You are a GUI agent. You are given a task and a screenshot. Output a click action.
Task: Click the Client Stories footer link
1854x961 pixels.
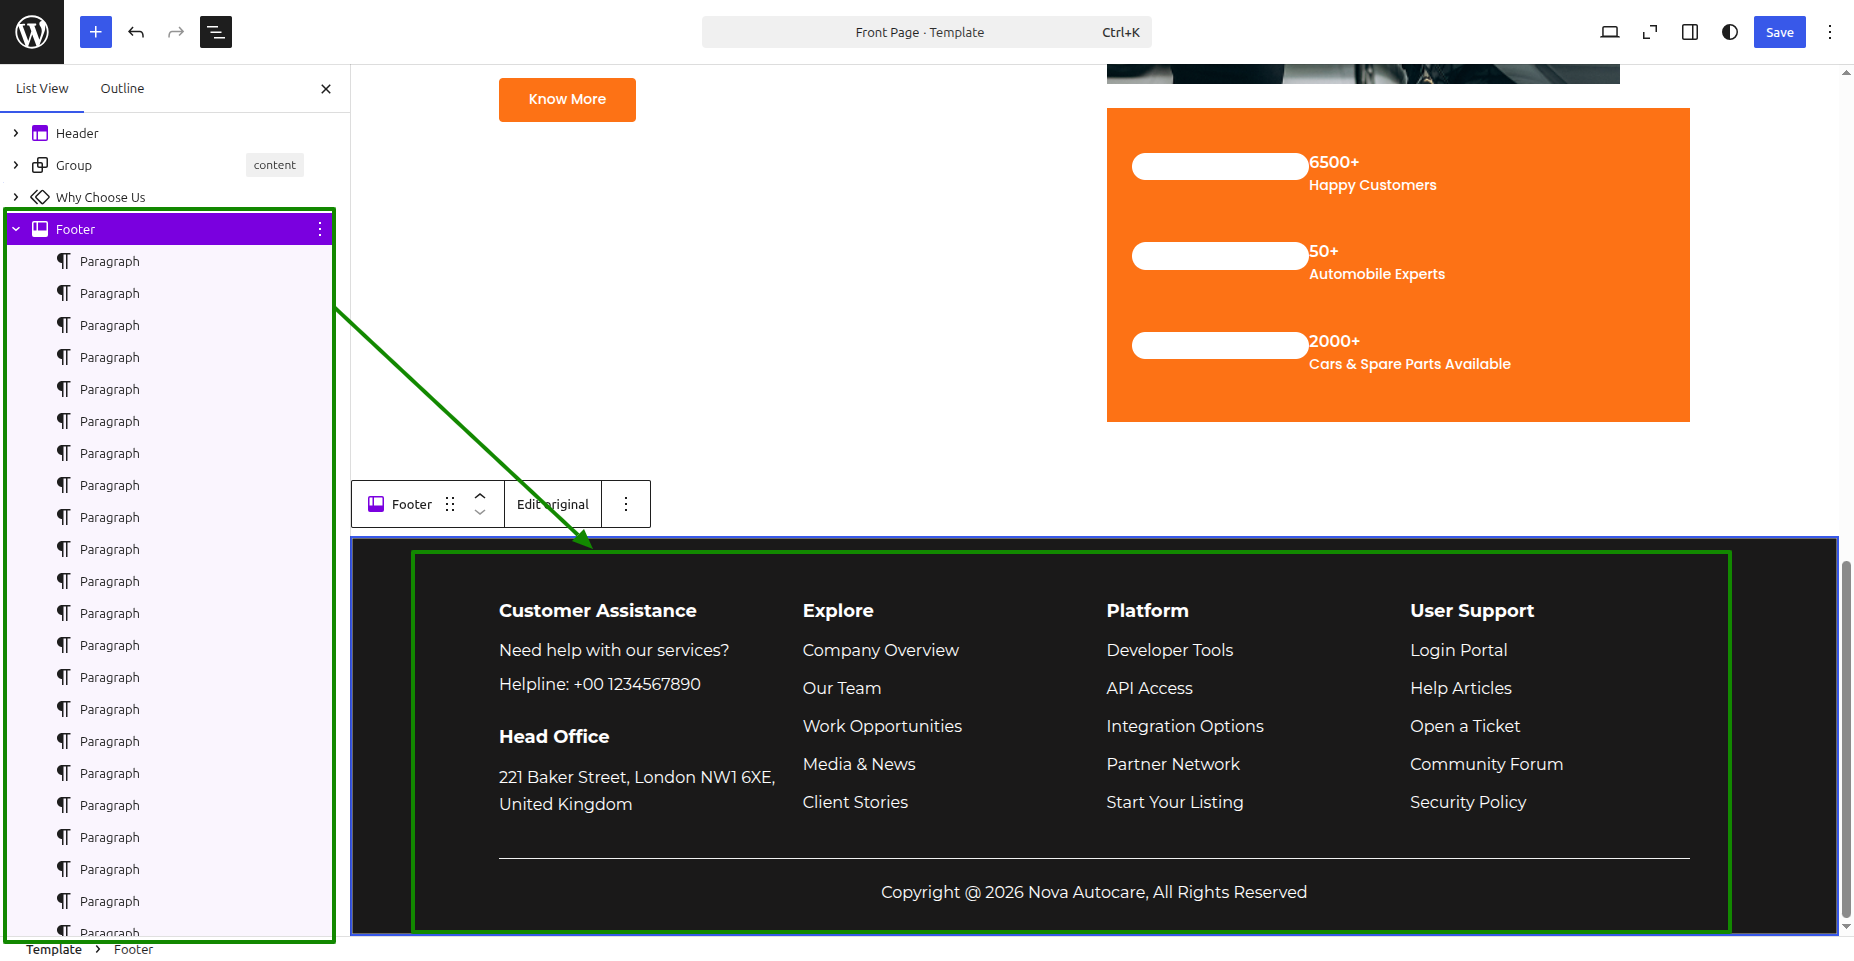point(856,802)
